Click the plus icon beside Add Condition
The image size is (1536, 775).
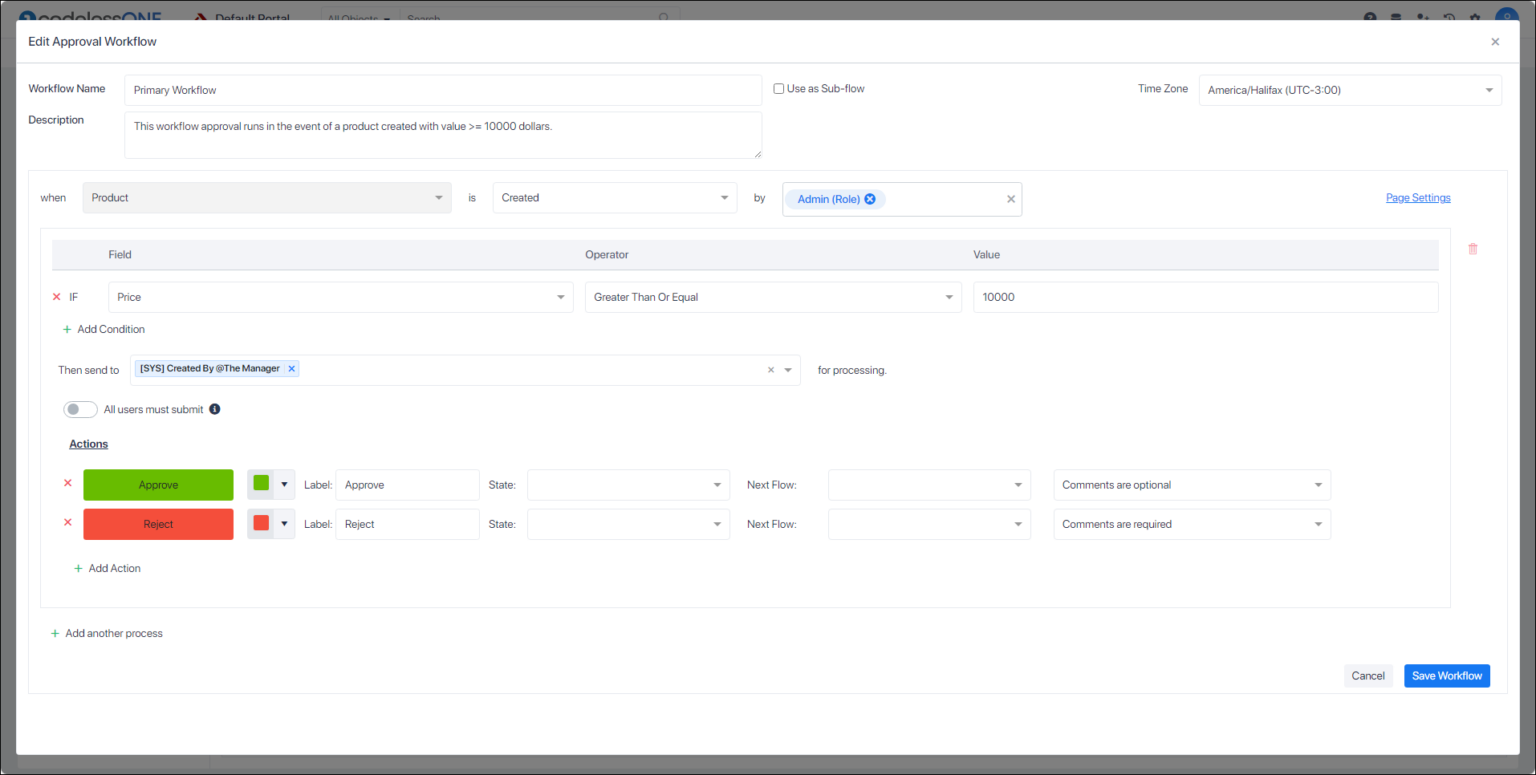pyautogui.click(x=67, y=329)
